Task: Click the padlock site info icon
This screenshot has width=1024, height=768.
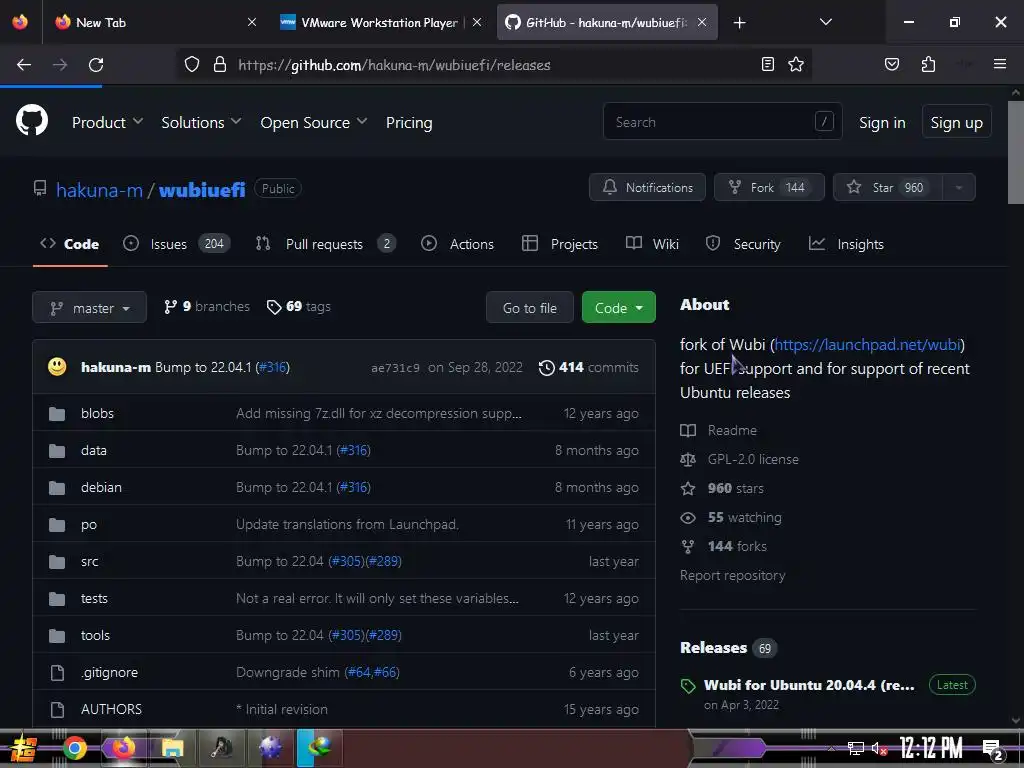Action: point(220,65)
